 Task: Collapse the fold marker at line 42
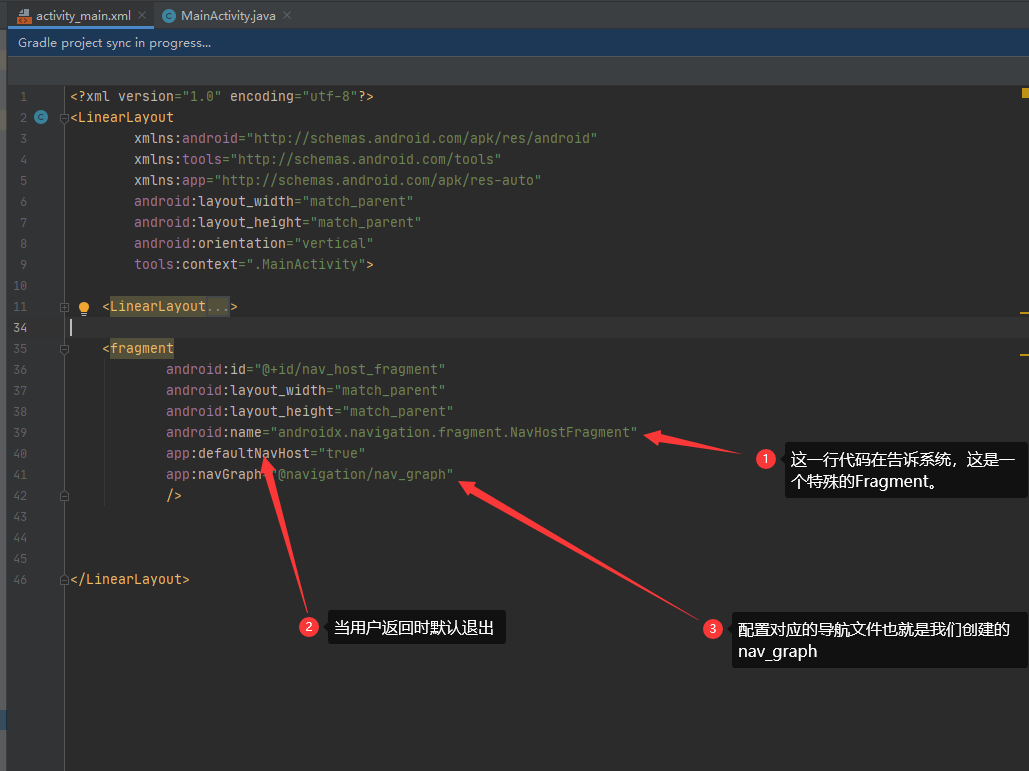point(63,495)
